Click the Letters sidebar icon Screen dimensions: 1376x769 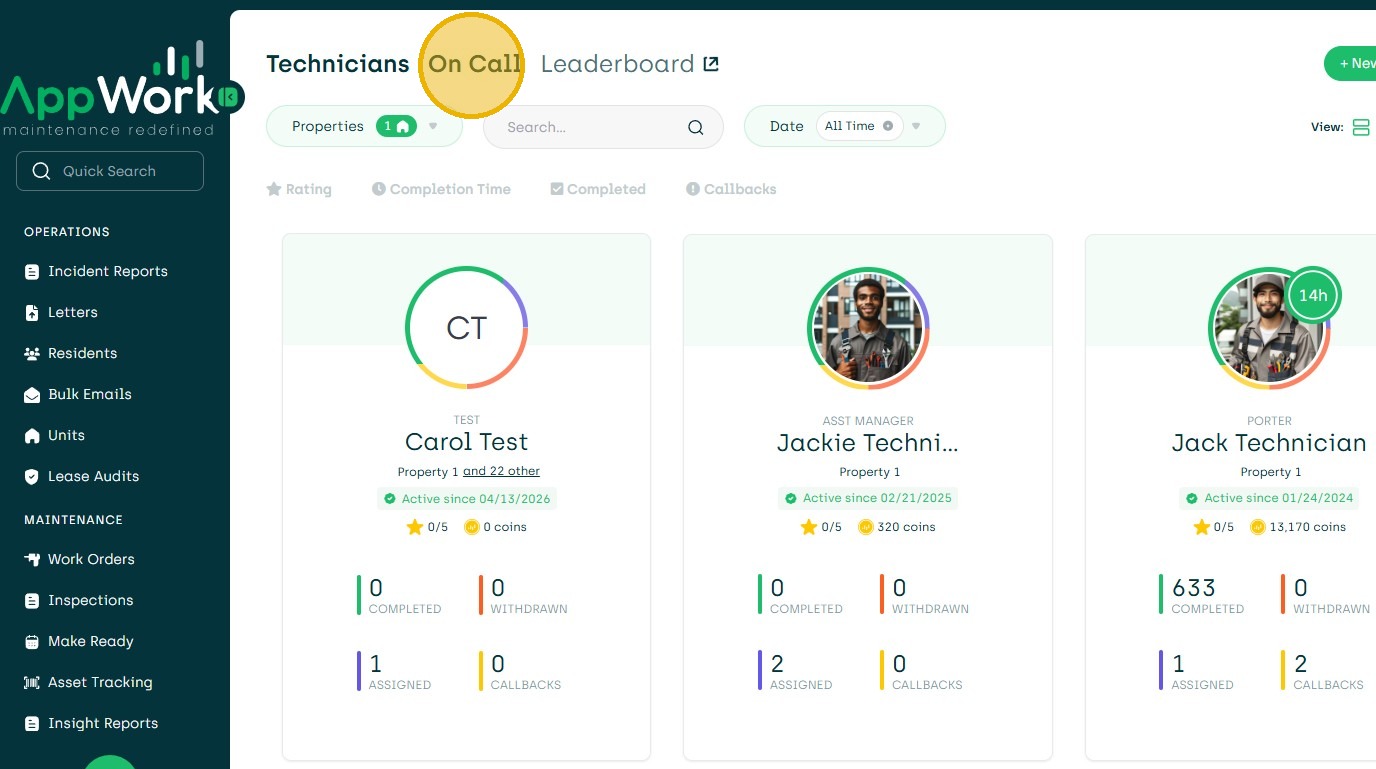(32, 313)
